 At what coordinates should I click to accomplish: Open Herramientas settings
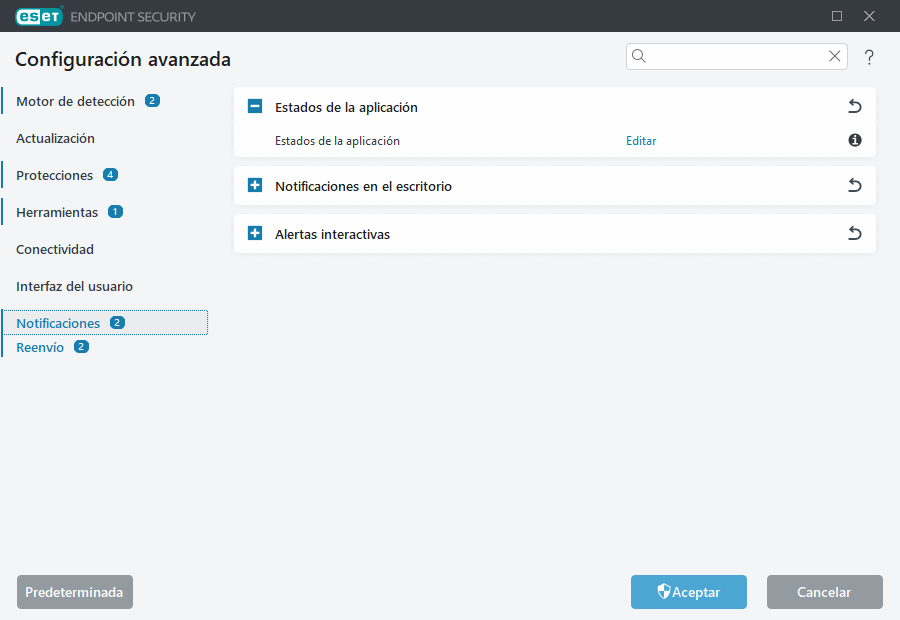pyautogui.click(x=56, y=212)
